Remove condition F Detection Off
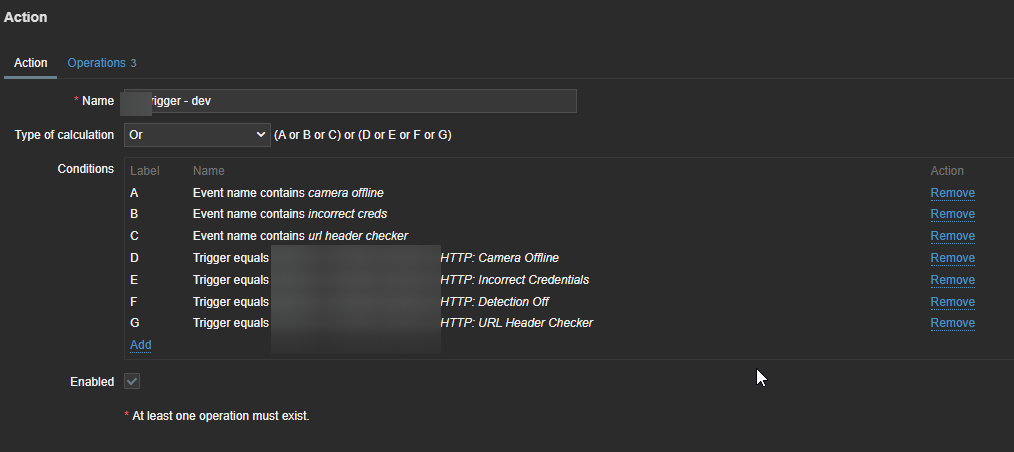The height and width of the screenshot is (452, 1014). pyautogui.click(x=952, y=302)
